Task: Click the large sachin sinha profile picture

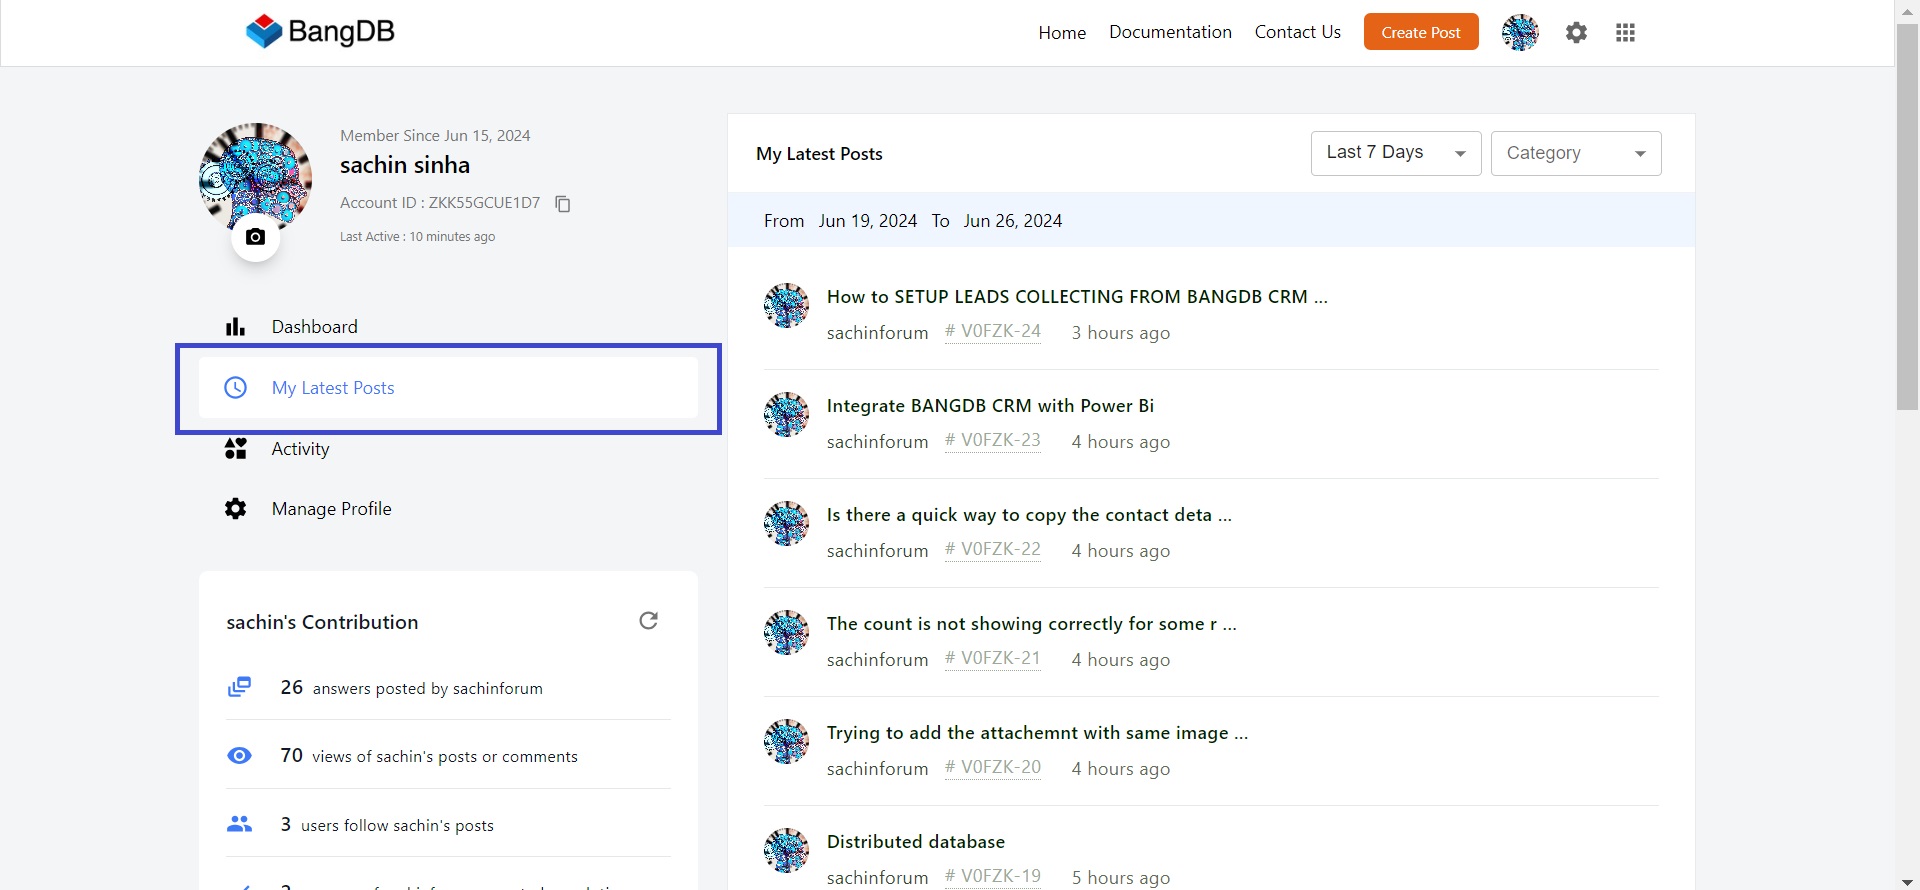Action: pos(256,178)
